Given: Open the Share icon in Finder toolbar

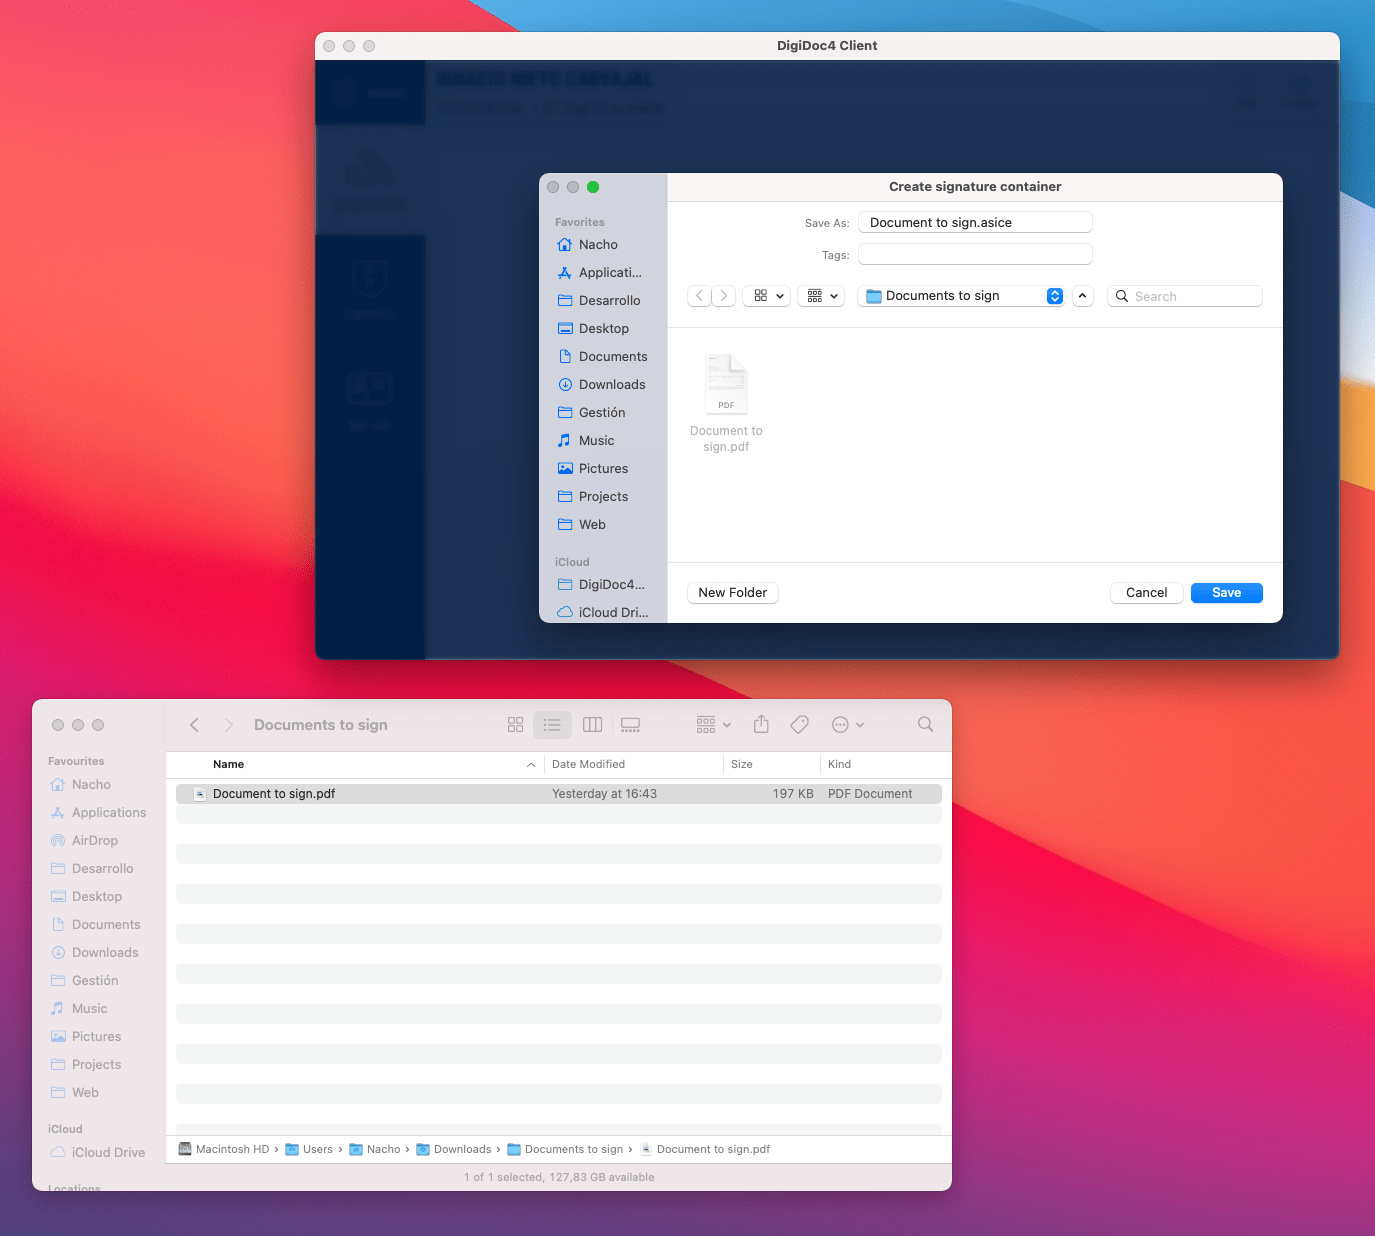Looking at the screenshot, I should tap(761, 724).
